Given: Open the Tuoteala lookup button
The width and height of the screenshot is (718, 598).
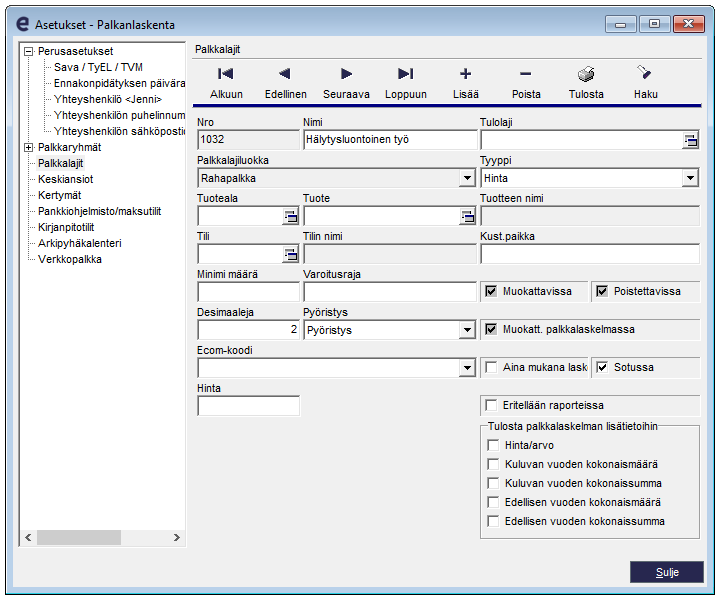Looking at the screenshot, I should pos(290,217).
